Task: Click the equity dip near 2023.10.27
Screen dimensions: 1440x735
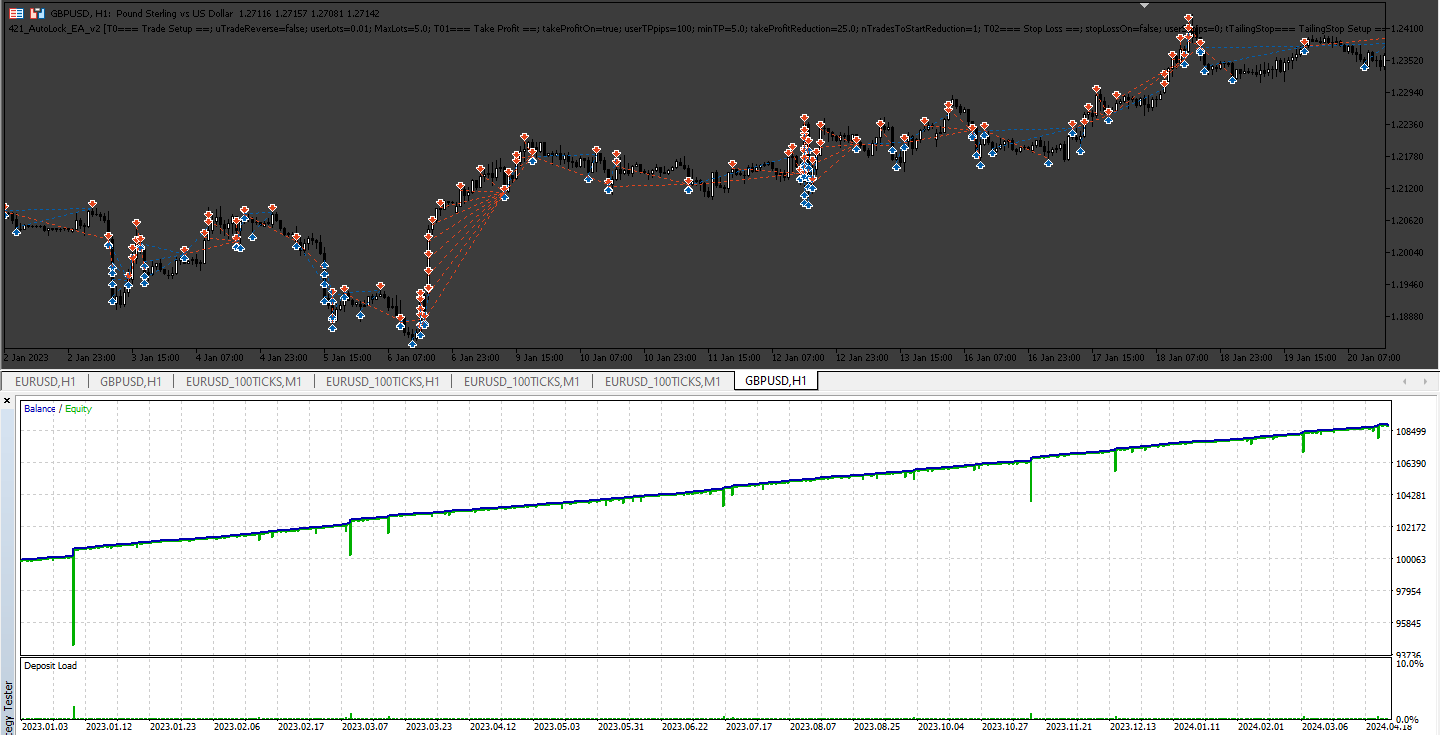Action: (x=1031, y=480)
